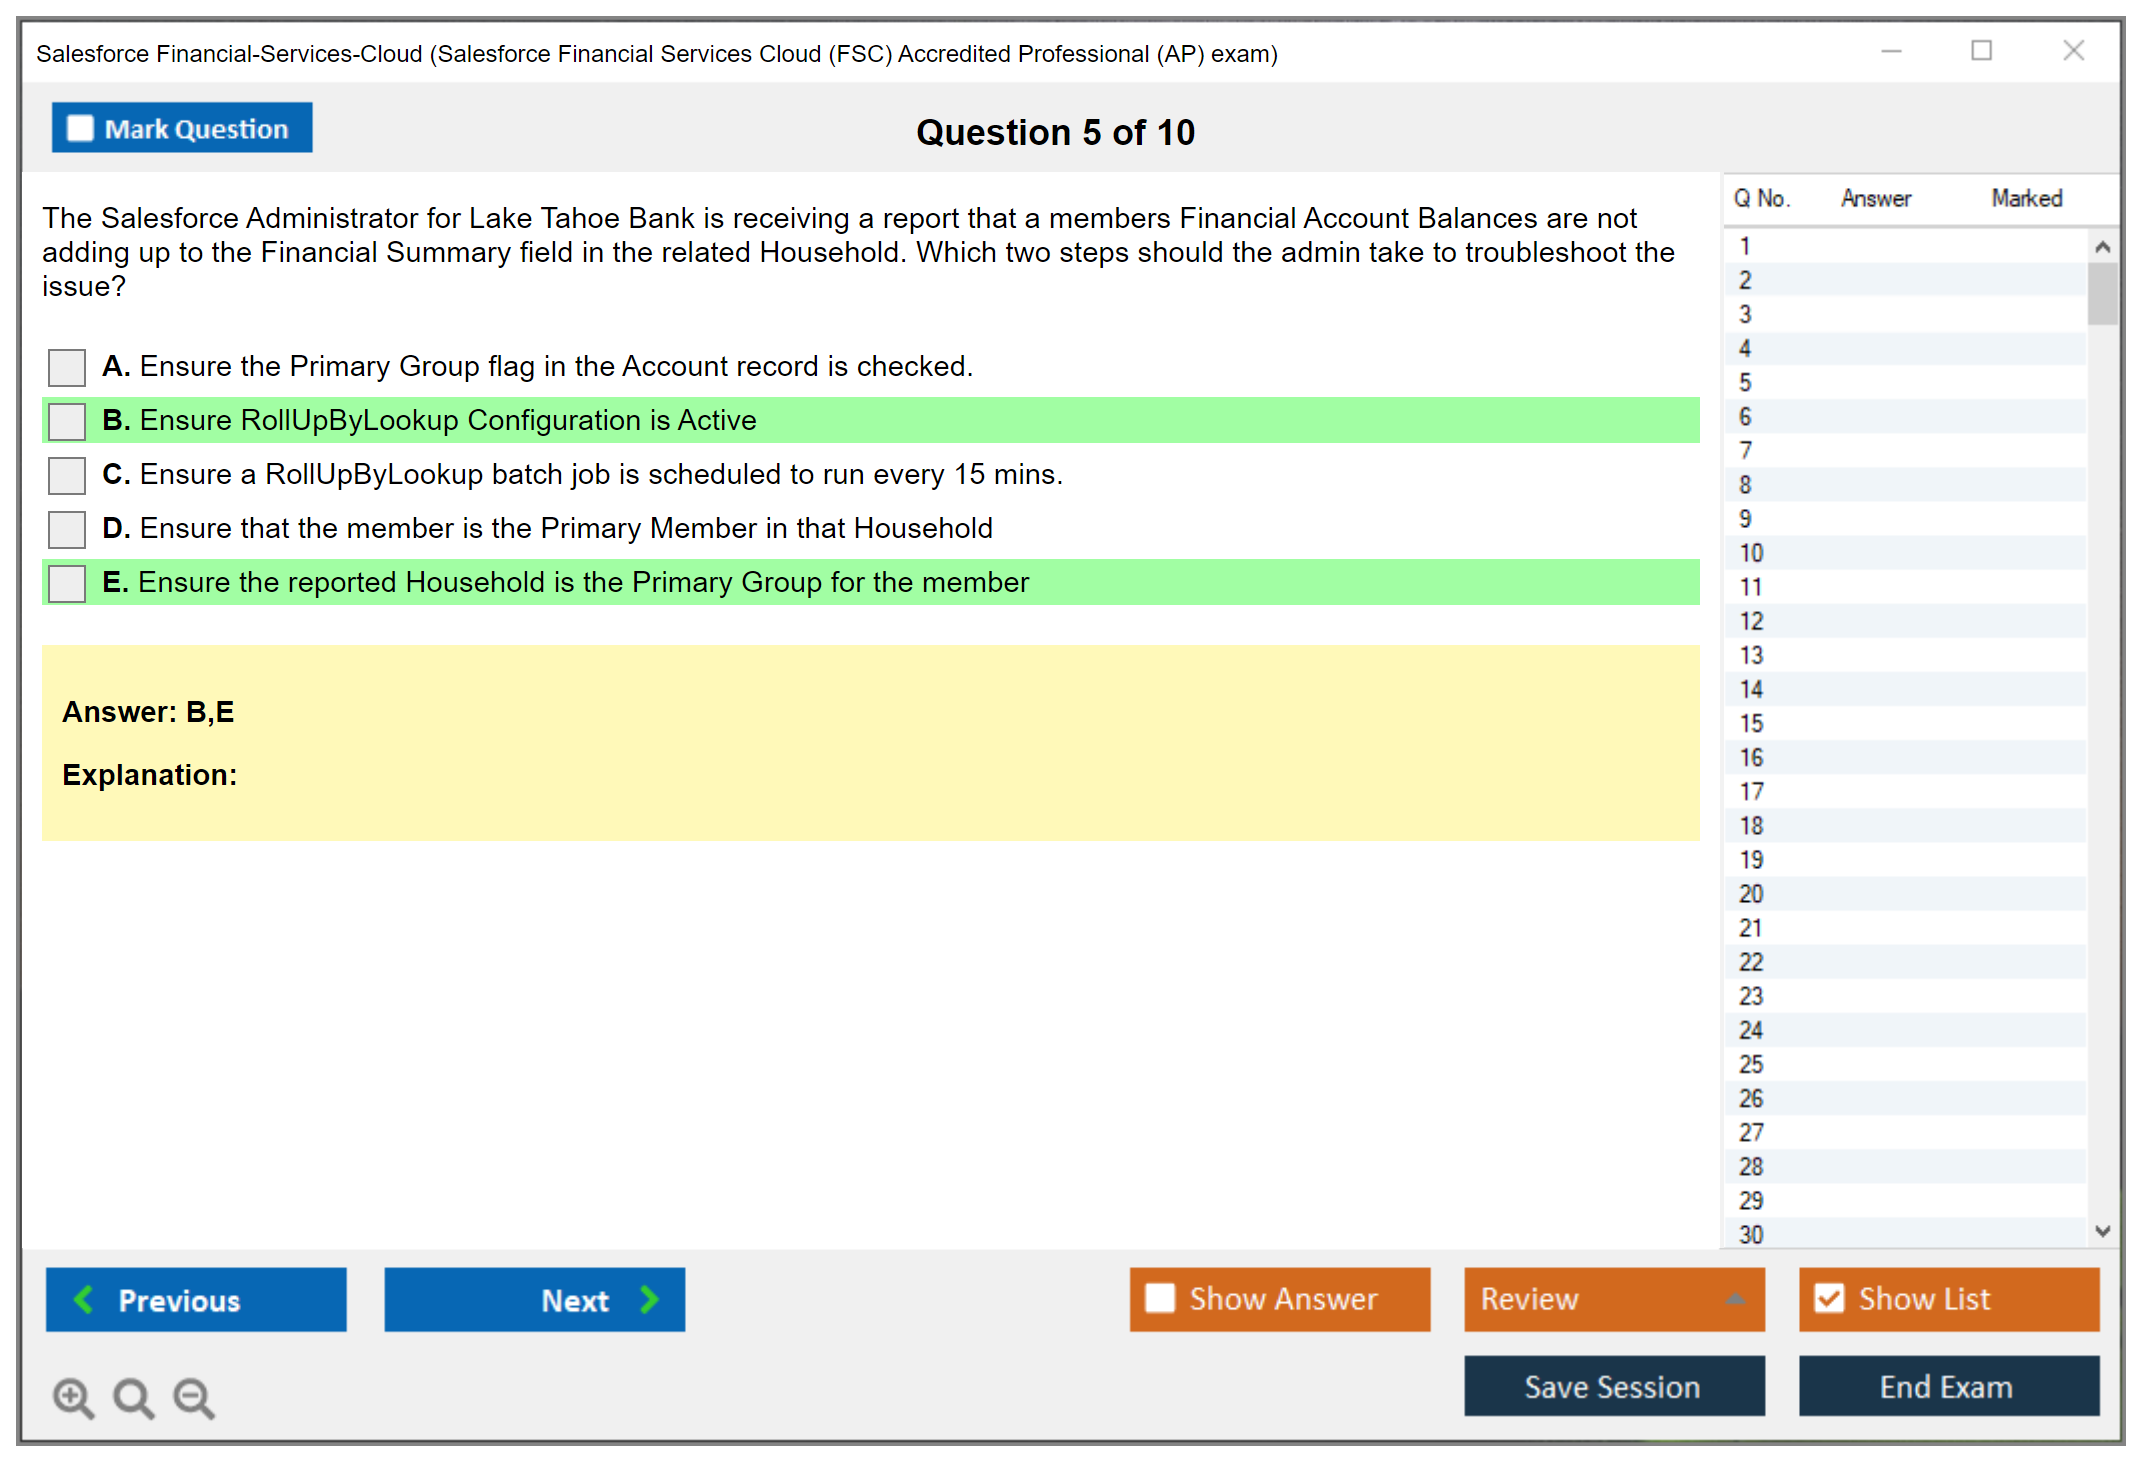Click the reset zoom magnifier icon

coord(133,1397)
